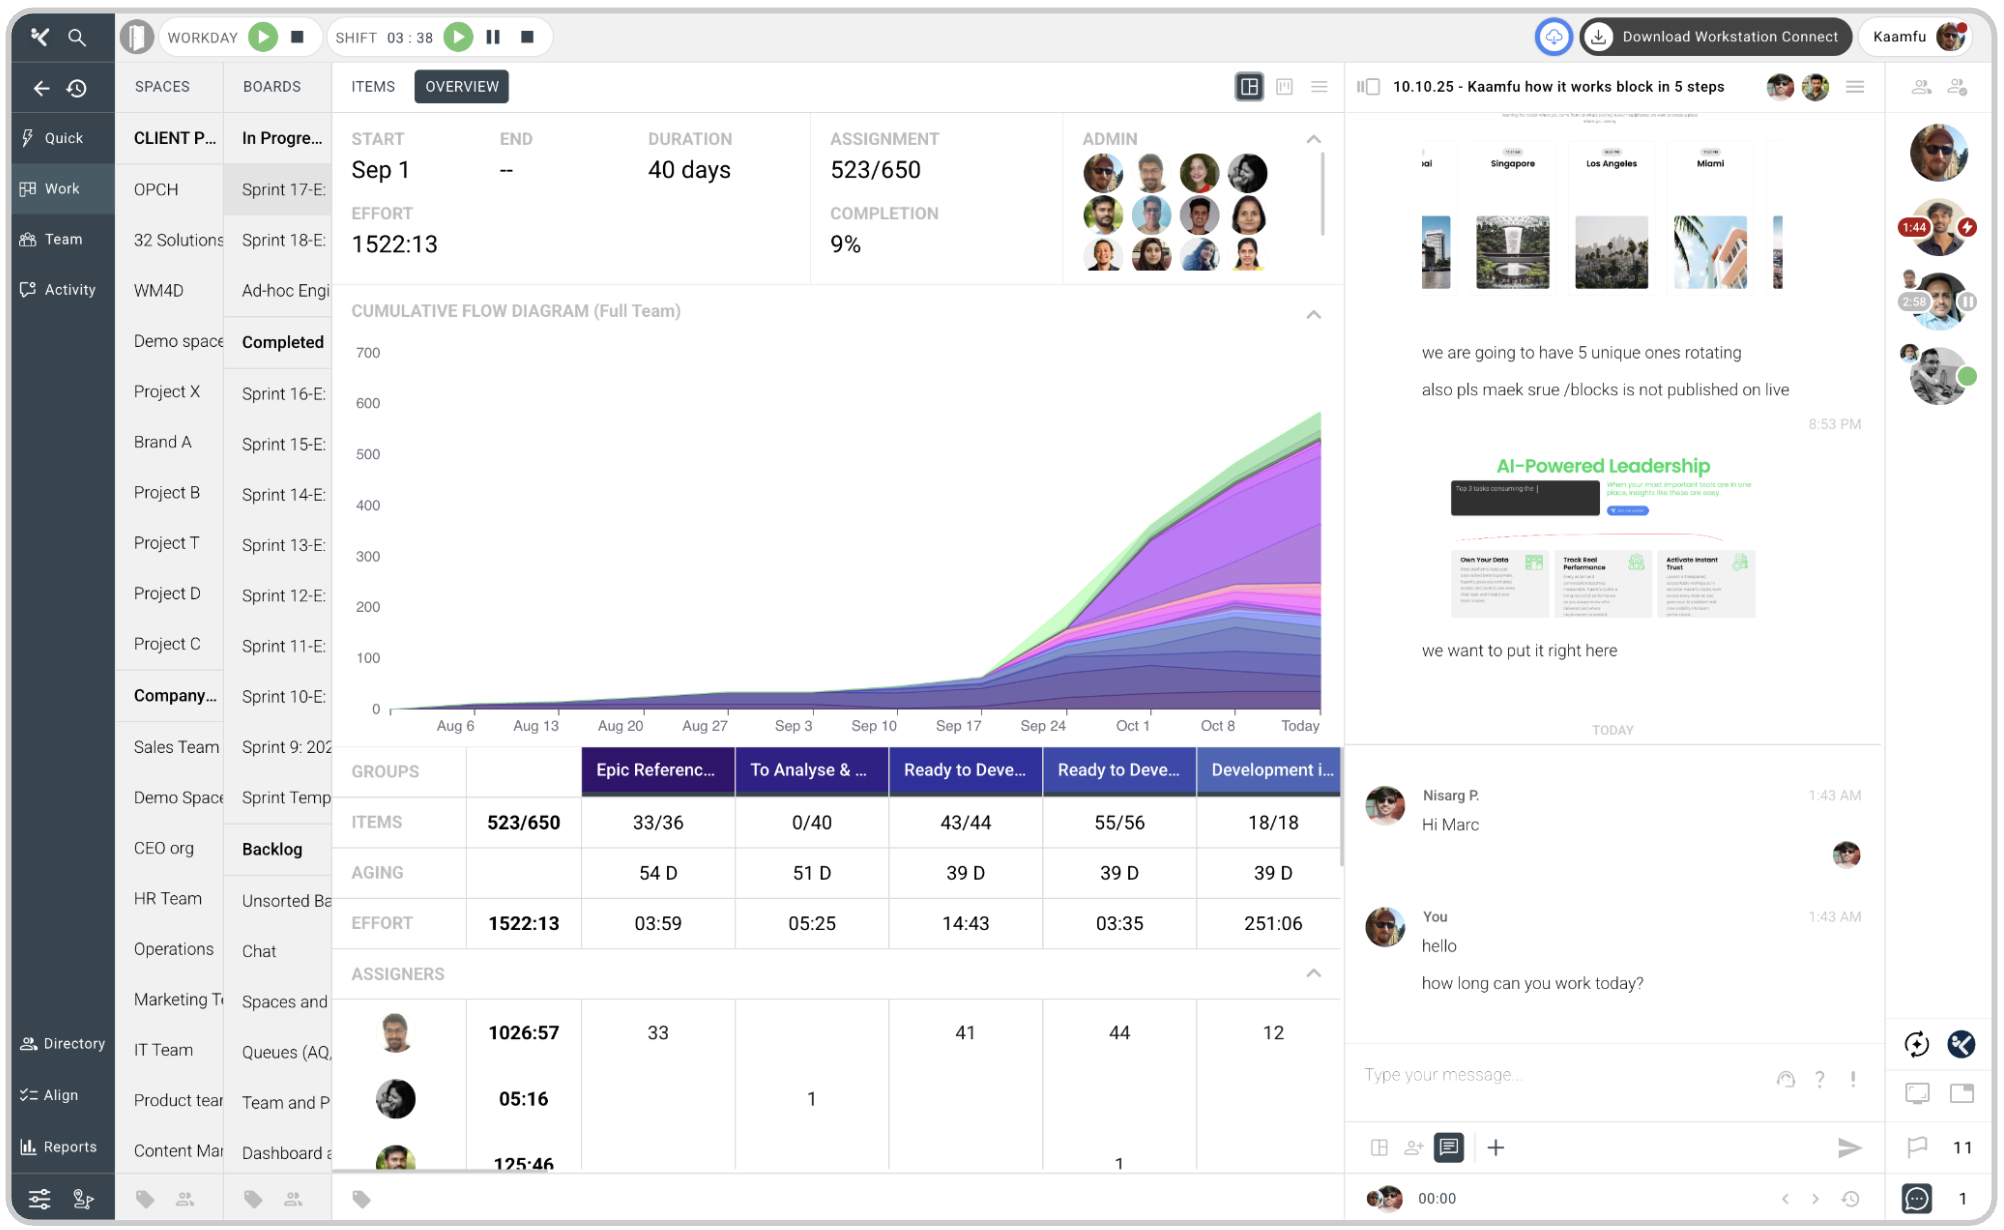Click Download Workstation Connect button
This screenshot has width=2004, height=1230.
[x=1716, y=37]
